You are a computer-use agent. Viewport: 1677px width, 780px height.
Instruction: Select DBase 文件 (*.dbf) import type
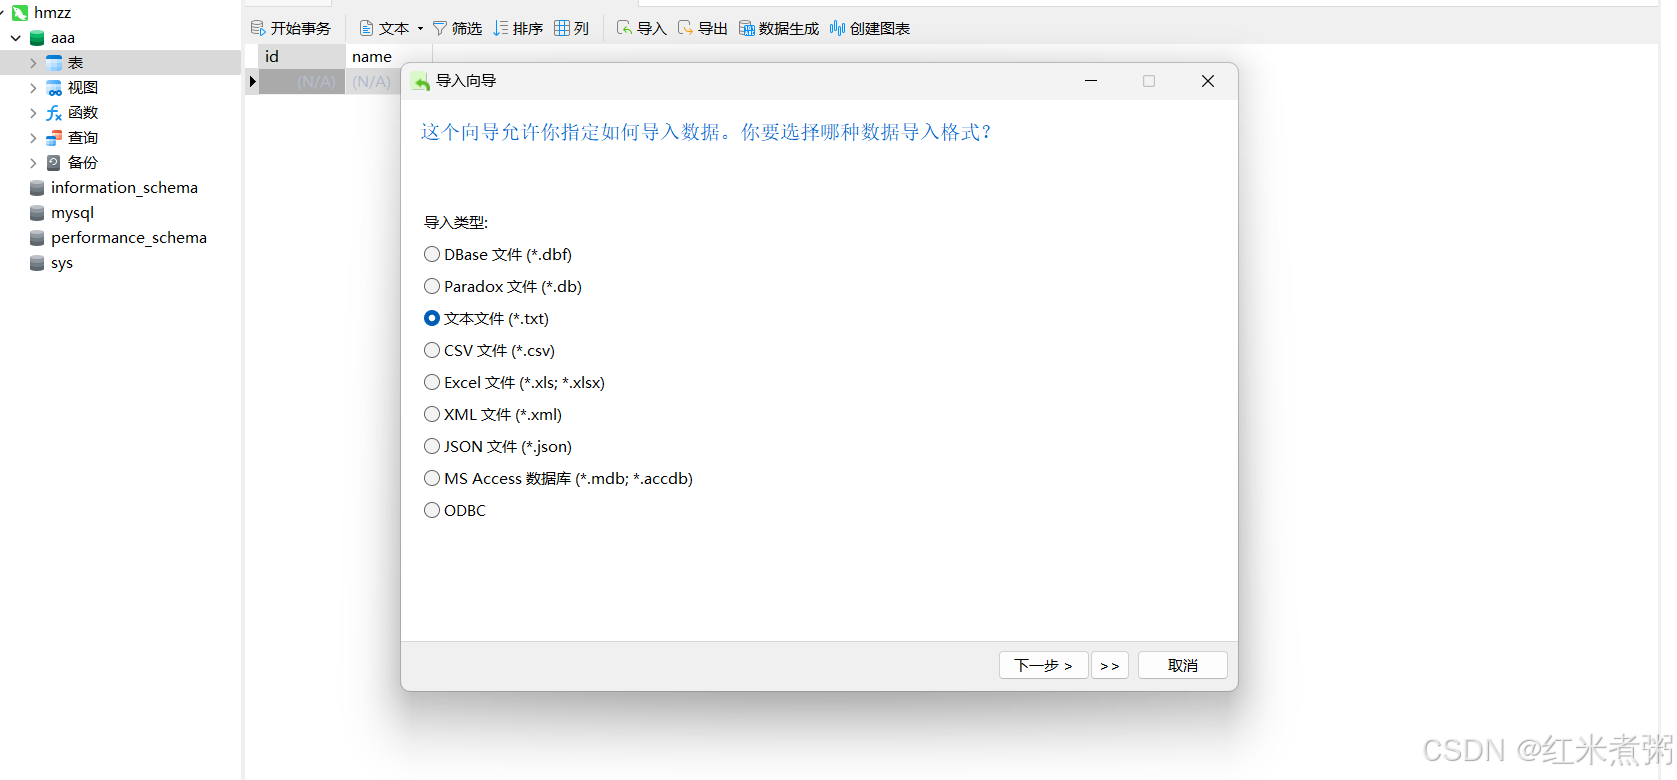coord(432,254)
